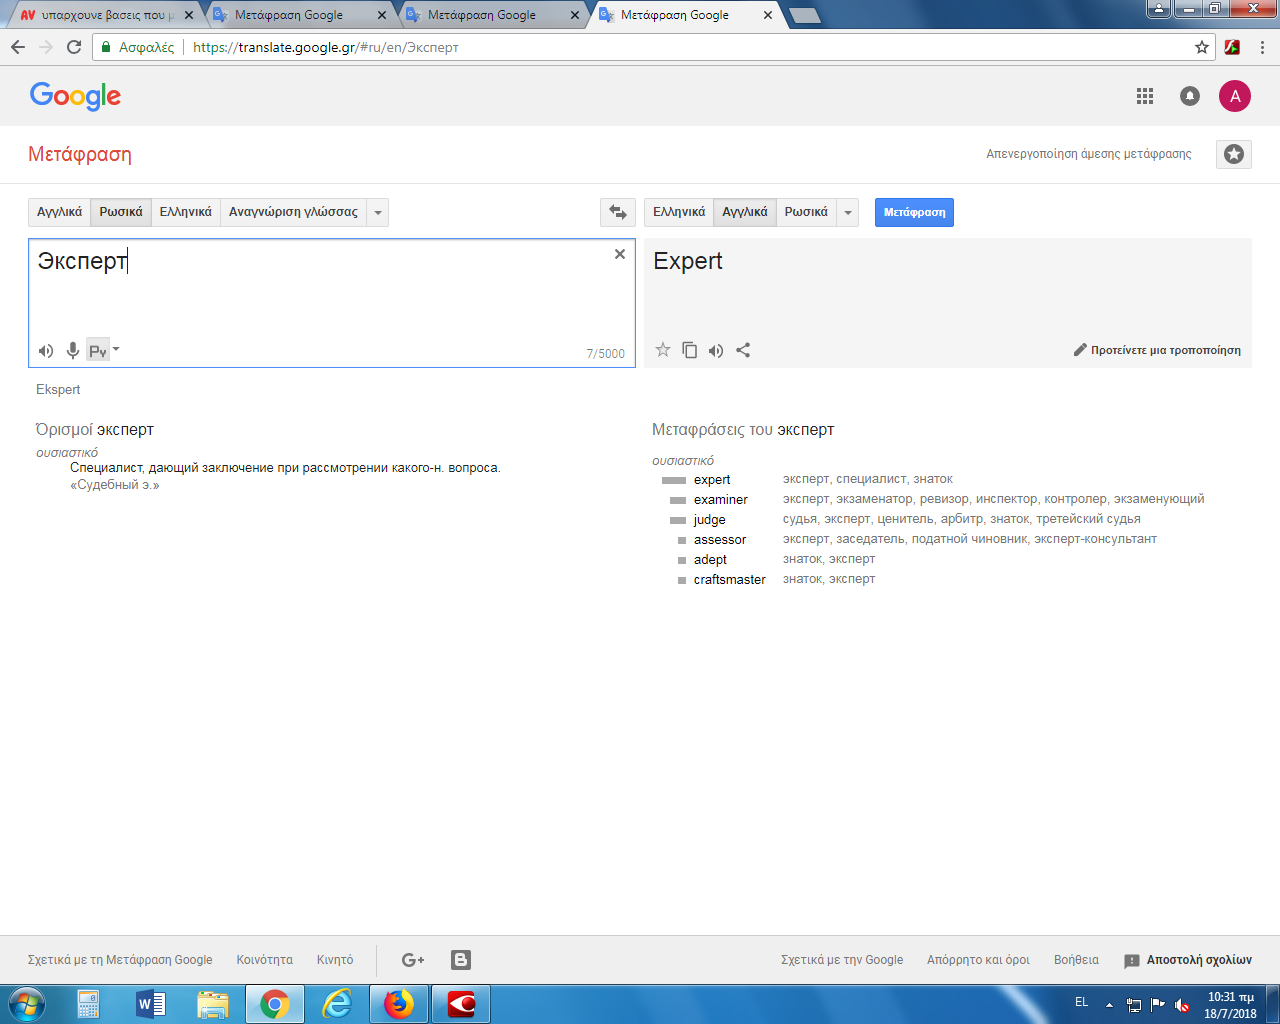Click the Μετάφραση page heading link
Screen dimensions: 1280x1024
(x=80, y=154)
